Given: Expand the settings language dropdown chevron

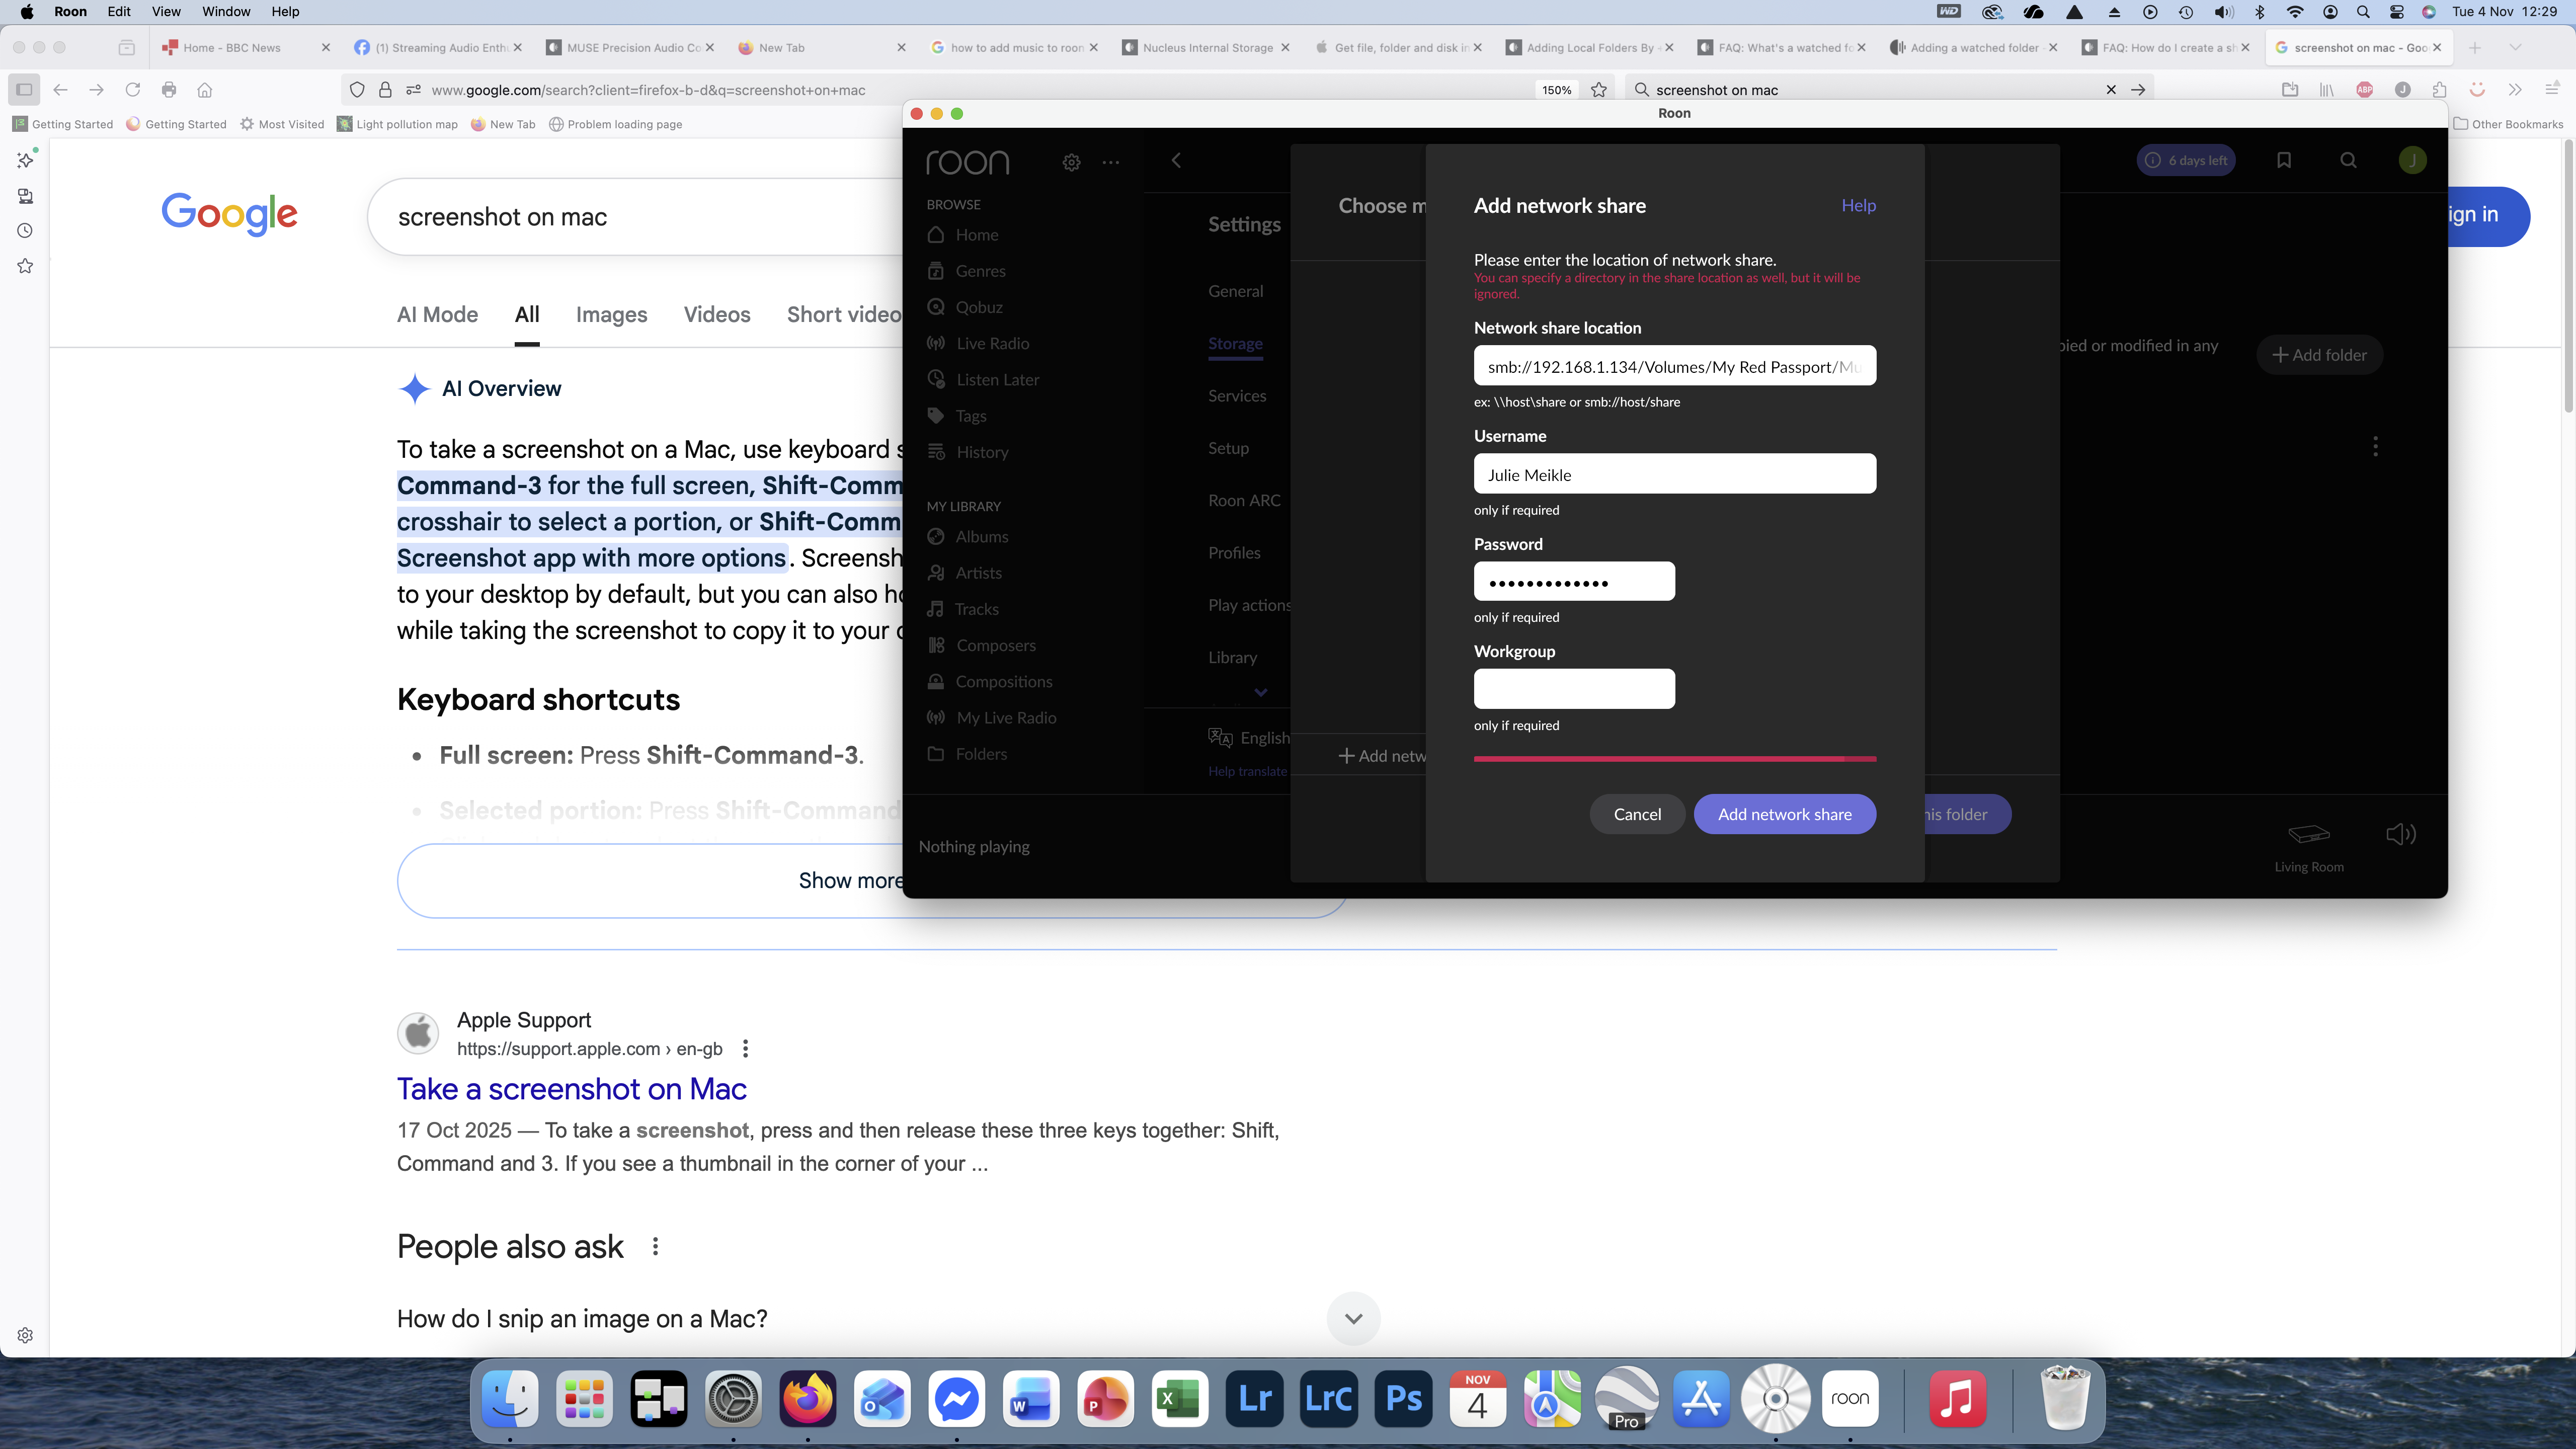Looking at the screenshot, I should point(1260,692).
